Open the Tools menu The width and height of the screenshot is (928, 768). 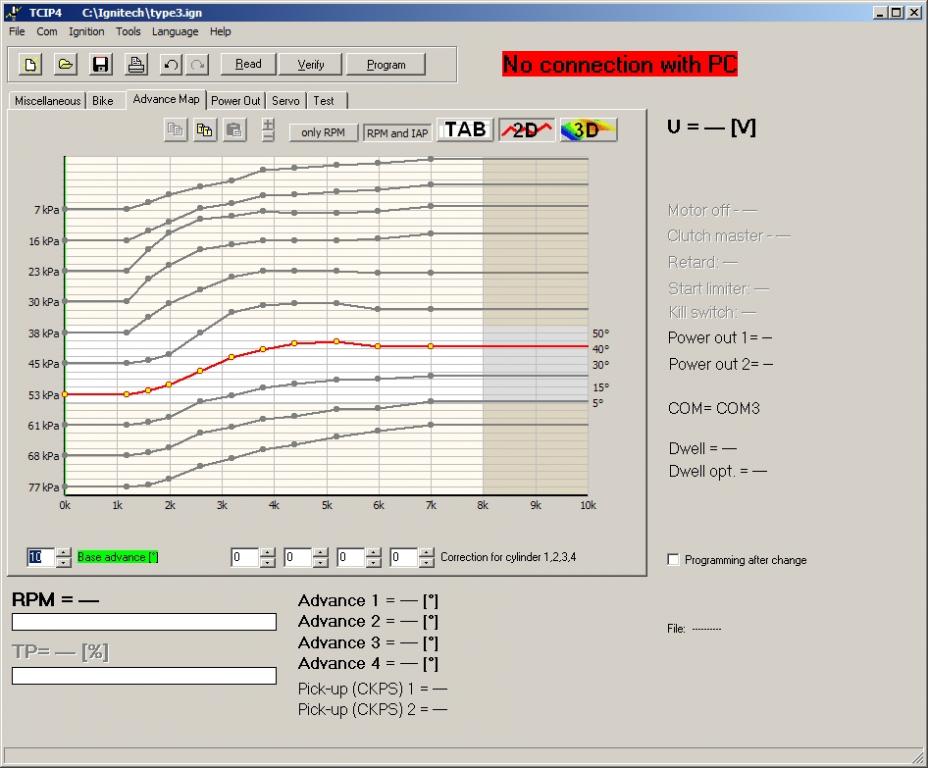click(x=128, y=31)
